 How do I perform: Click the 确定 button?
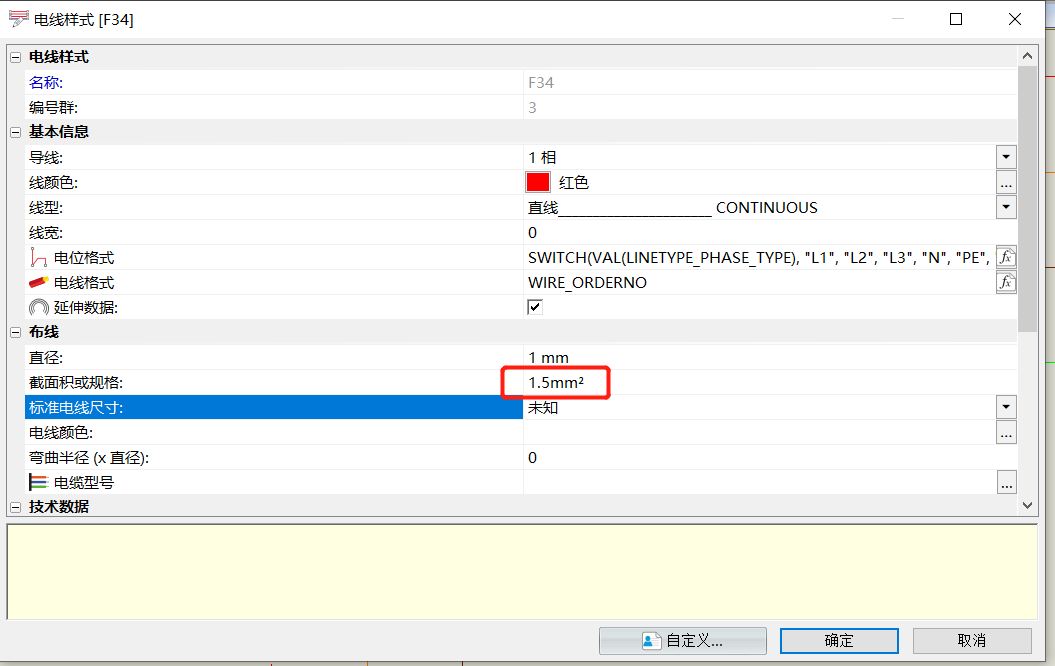839,641
